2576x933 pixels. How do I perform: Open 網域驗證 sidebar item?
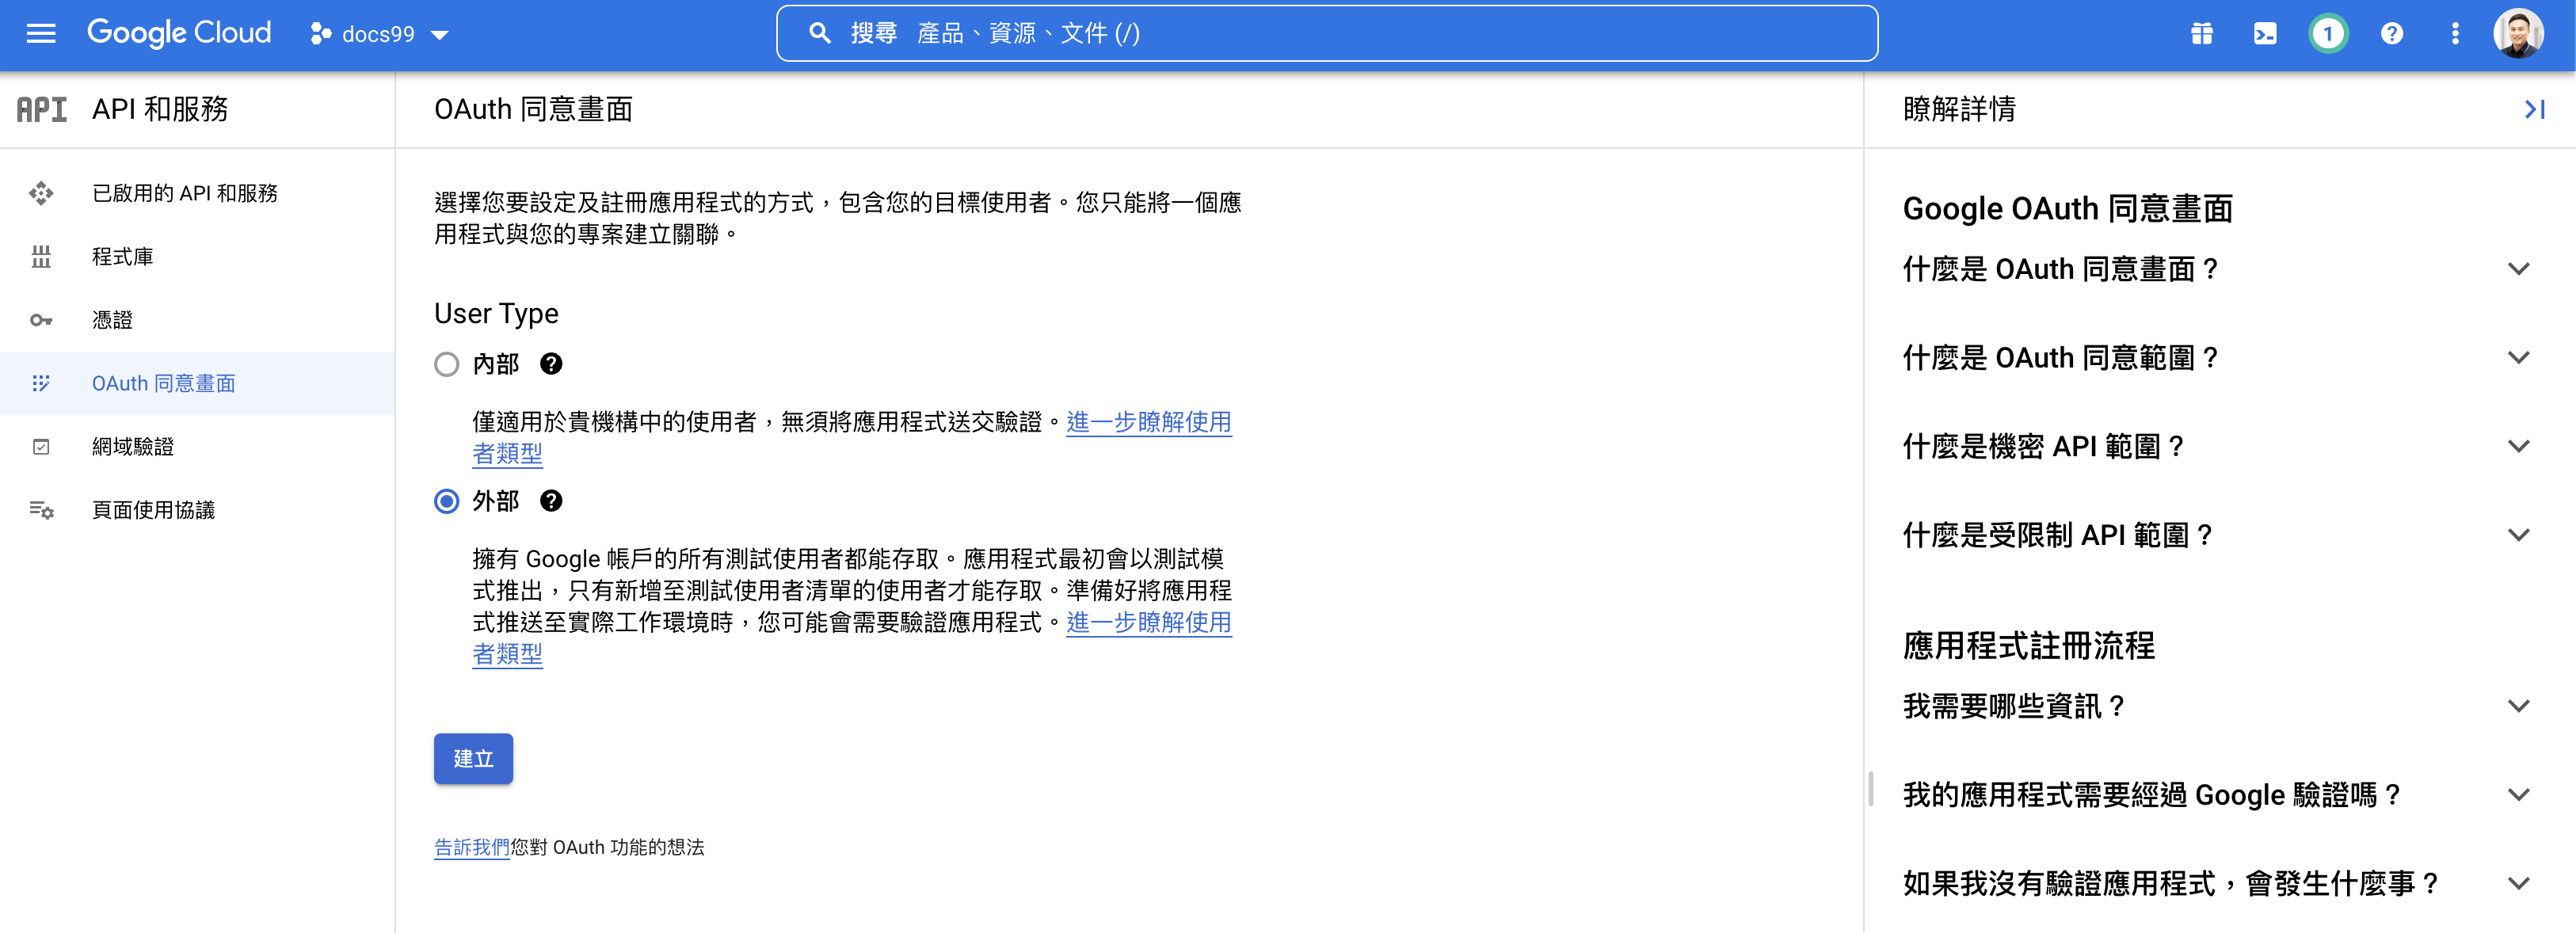tap(132, 447)
